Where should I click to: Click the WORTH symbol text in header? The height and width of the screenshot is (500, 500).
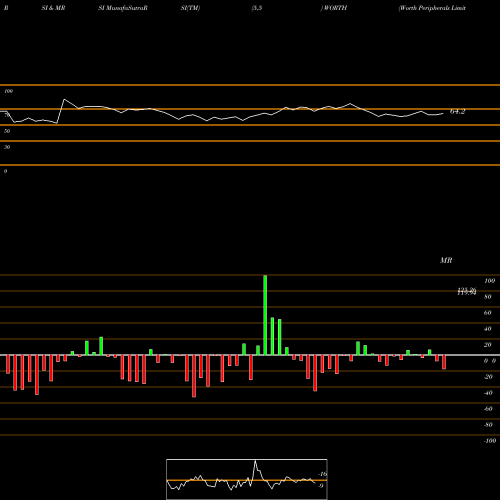[x=335, y=8]
